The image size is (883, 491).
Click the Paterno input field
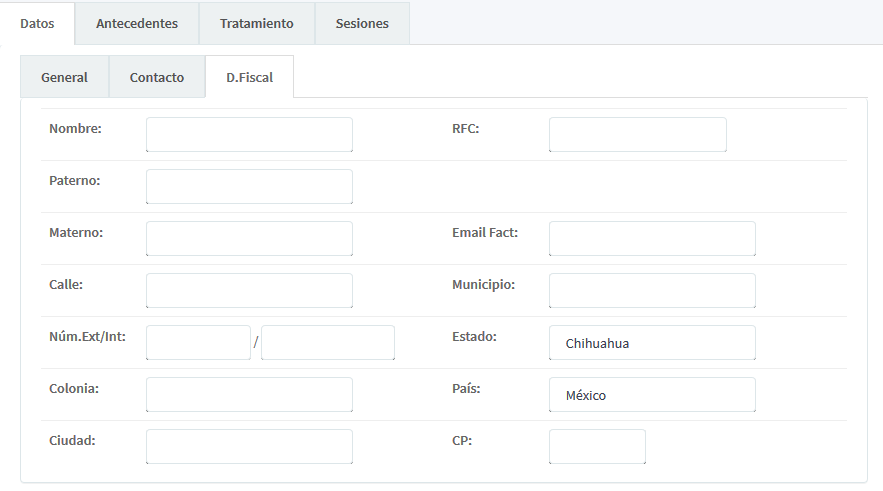click(x=249, y=186)
